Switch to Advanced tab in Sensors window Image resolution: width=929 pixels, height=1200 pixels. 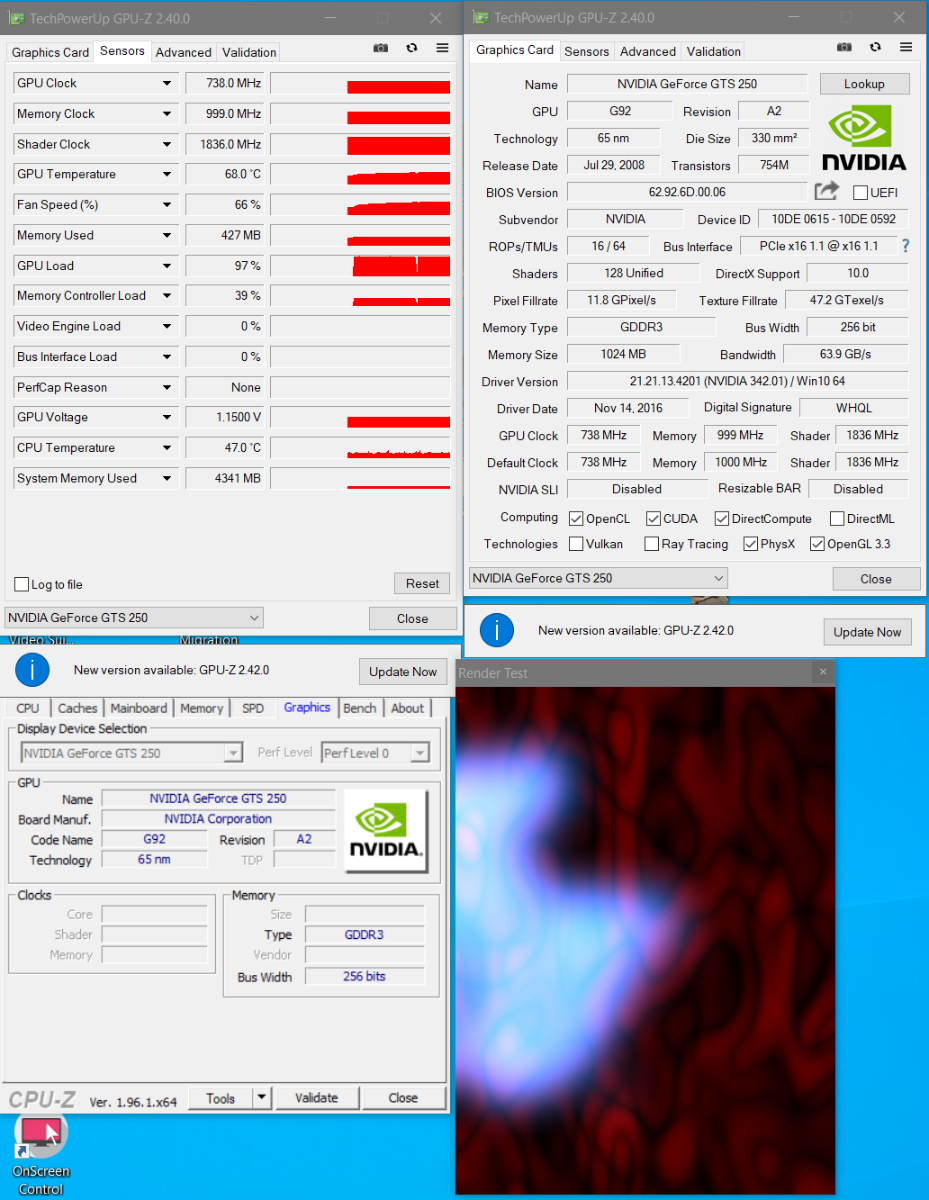click(183, 52)
